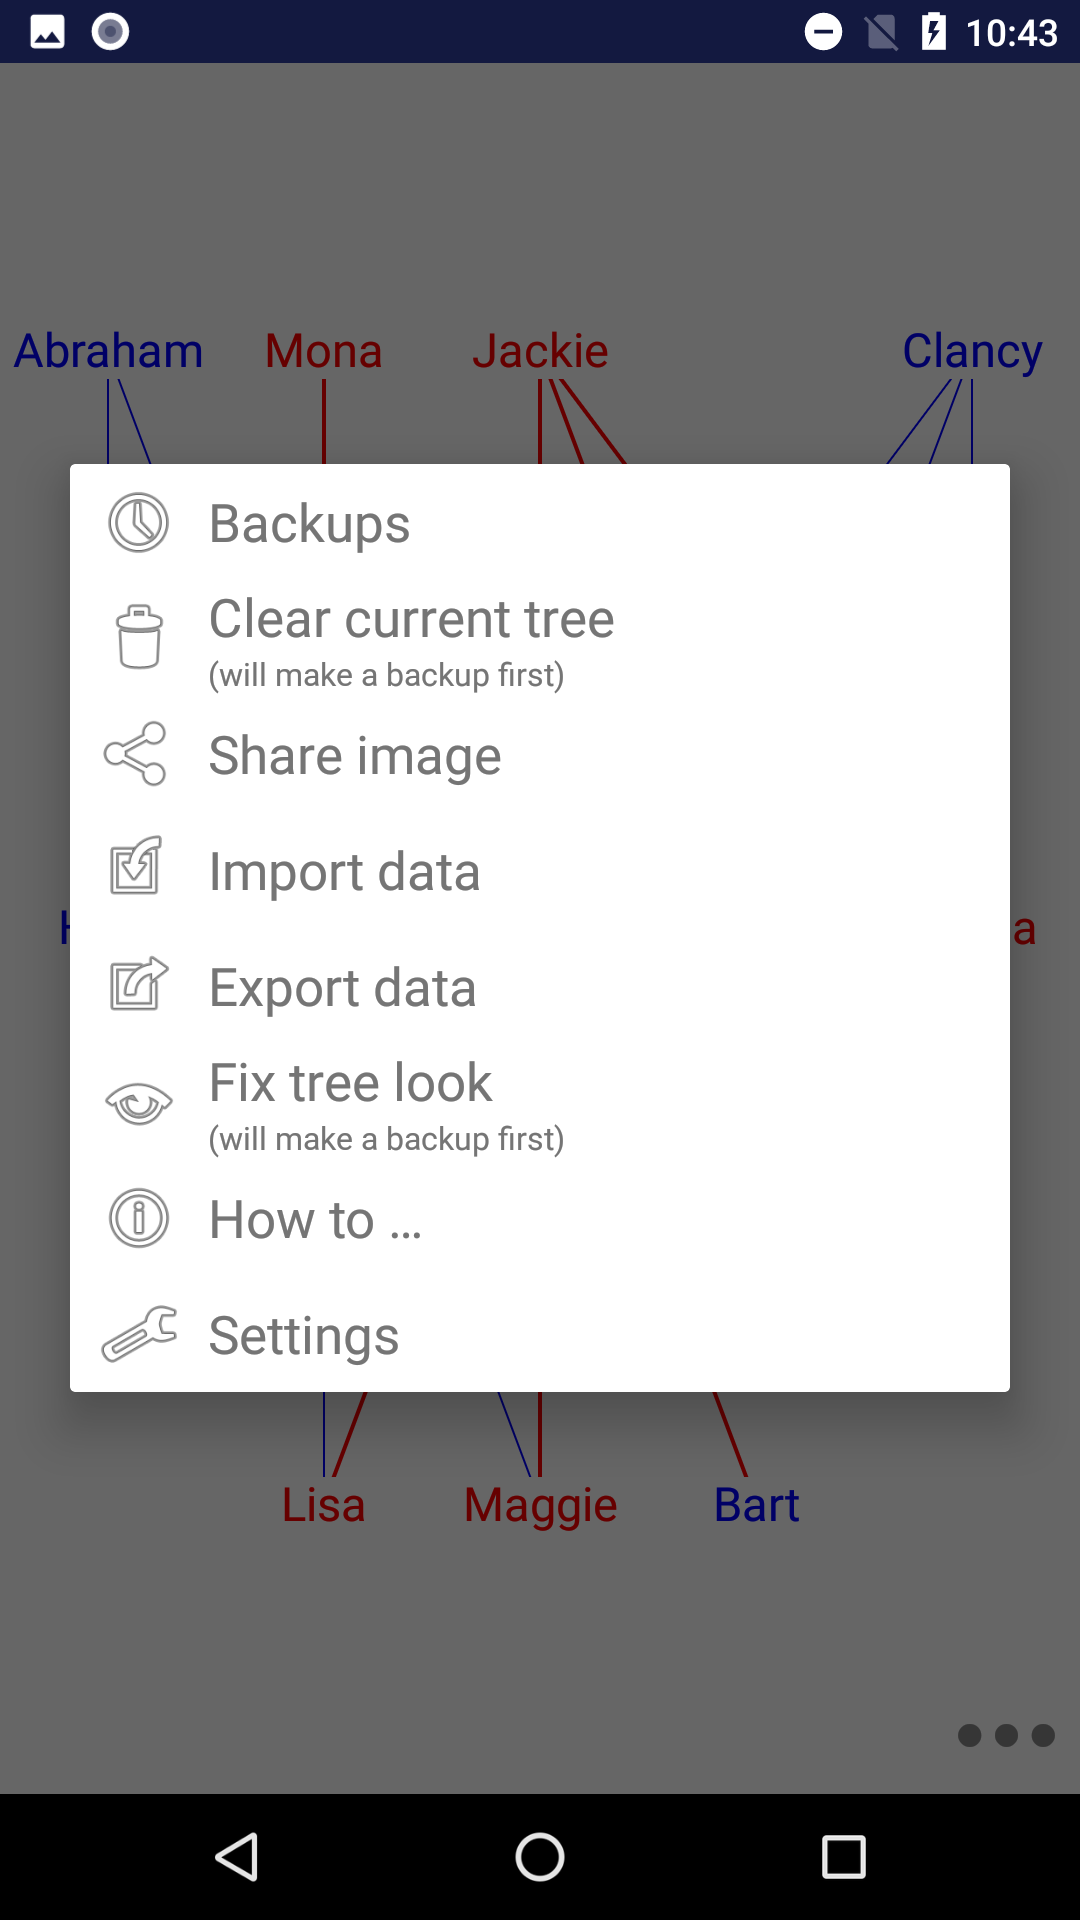Tap Maggie's name in the tree
Viewport: 1080px width, 1920px height.
click(540, 1505)
